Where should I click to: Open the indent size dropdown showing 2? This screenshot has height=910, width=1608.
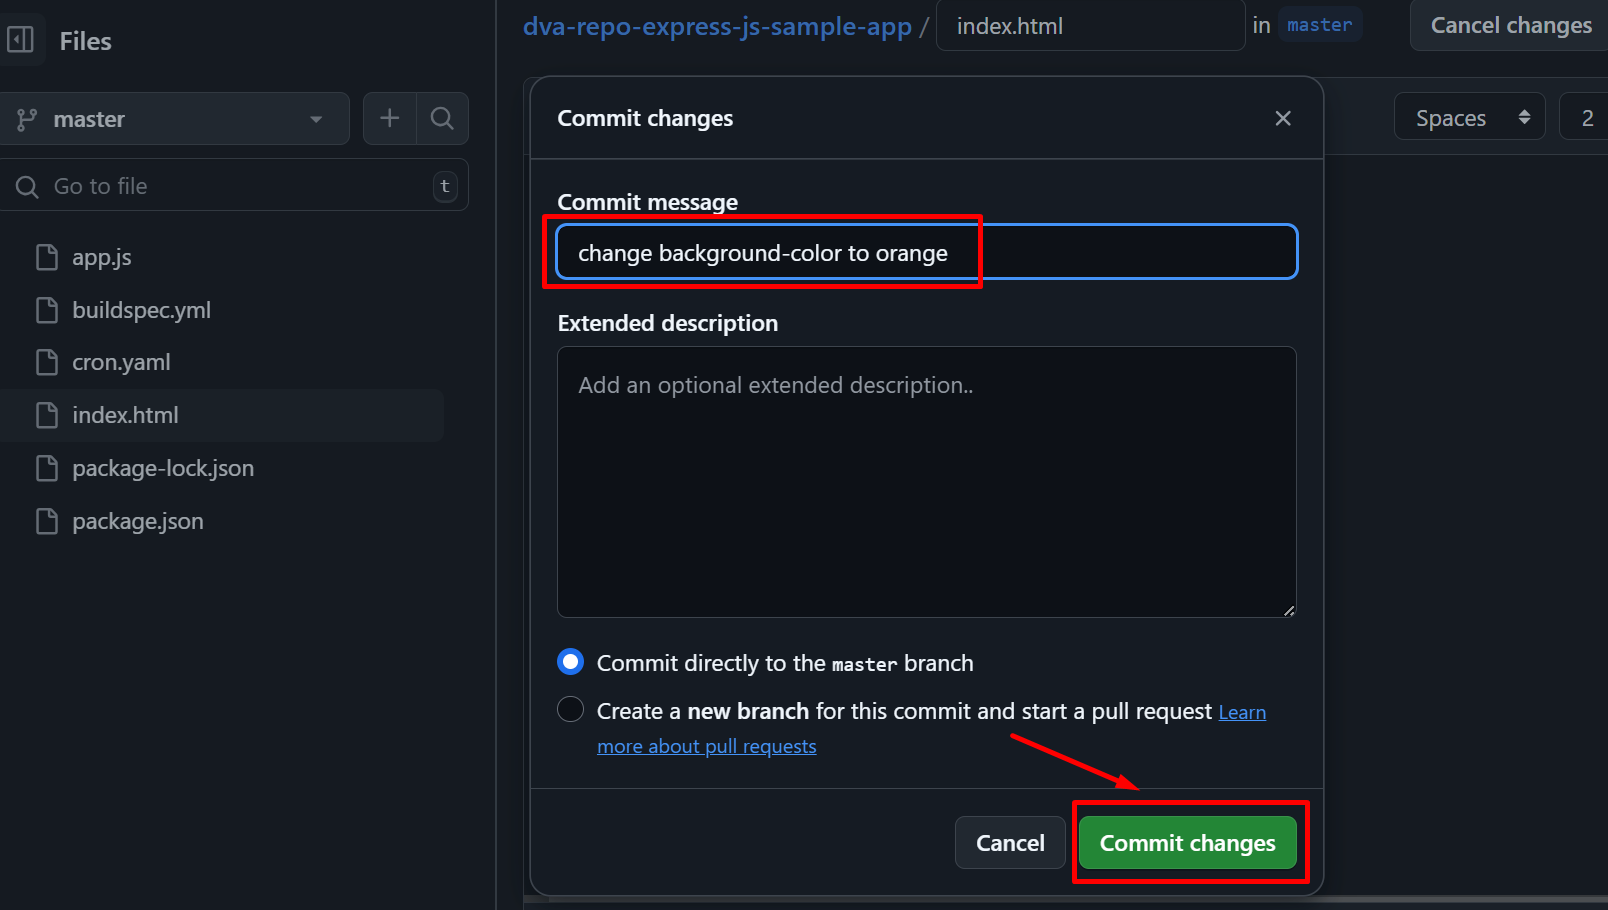click(x=1586, y=118)
